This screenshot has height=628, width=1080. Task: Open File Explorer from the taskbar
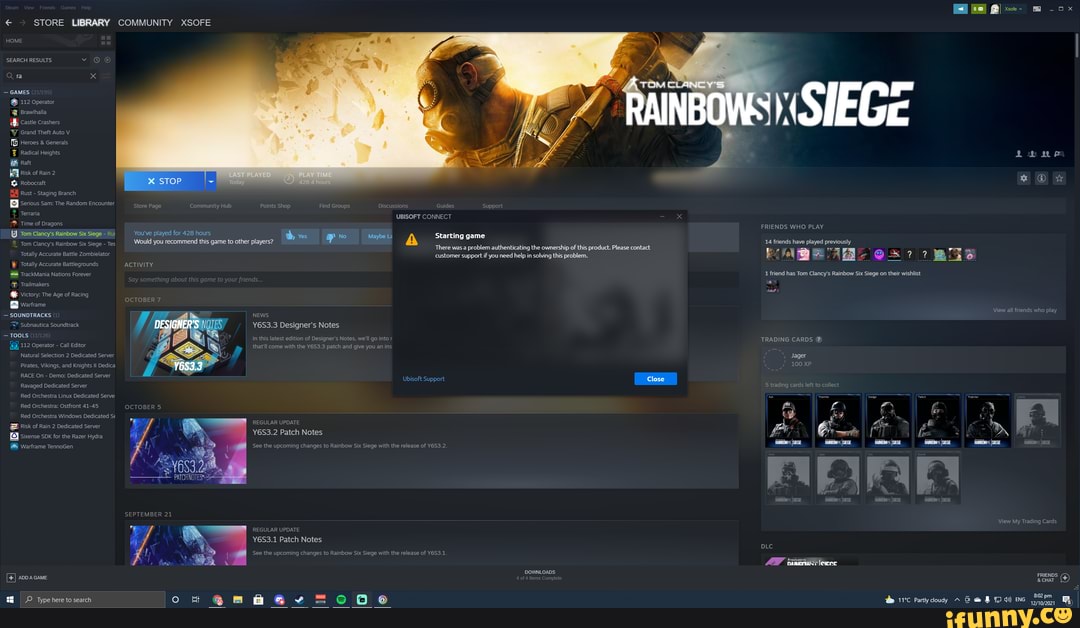(238, 600)
